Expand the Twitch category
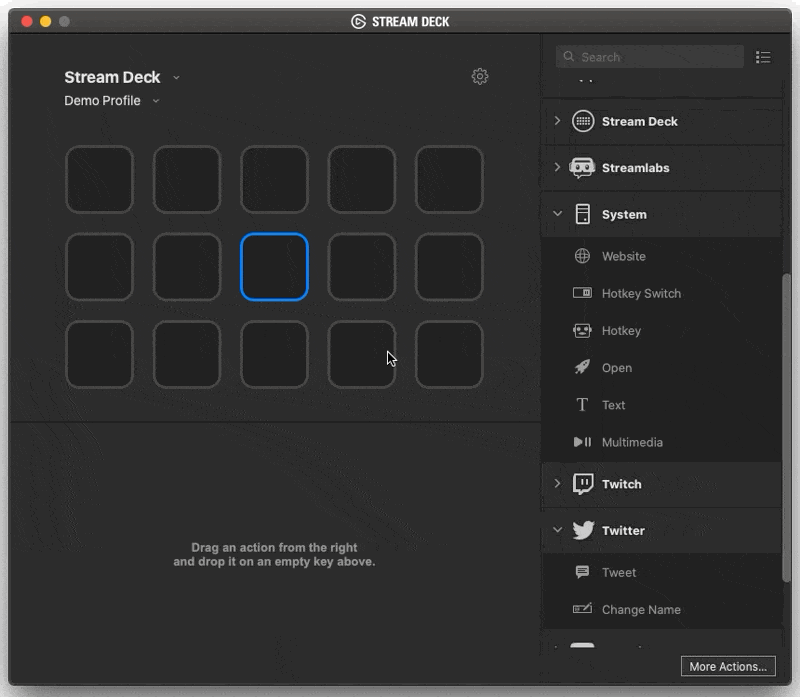The image size is (800, 697). click(x=557, y=484)
